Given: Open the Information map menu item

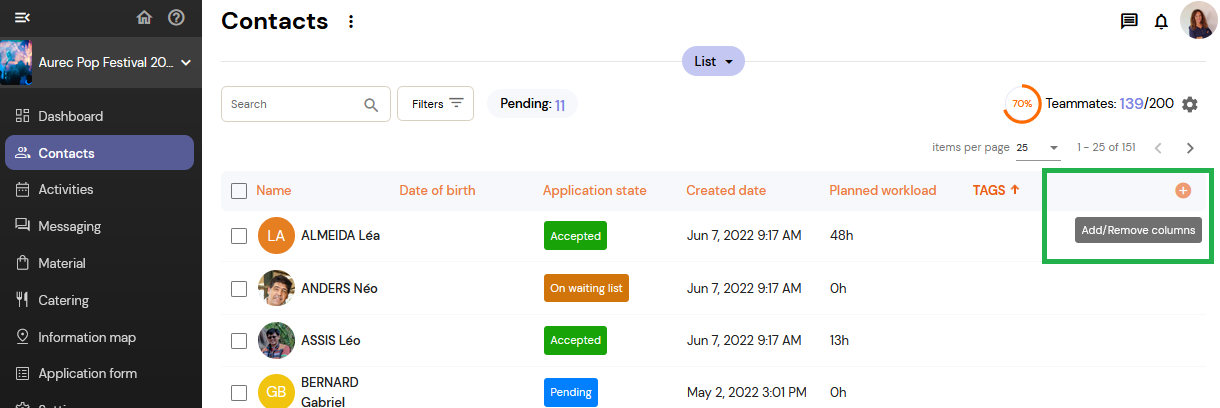Looking at the screenshot, I should [x=99, y=337].
